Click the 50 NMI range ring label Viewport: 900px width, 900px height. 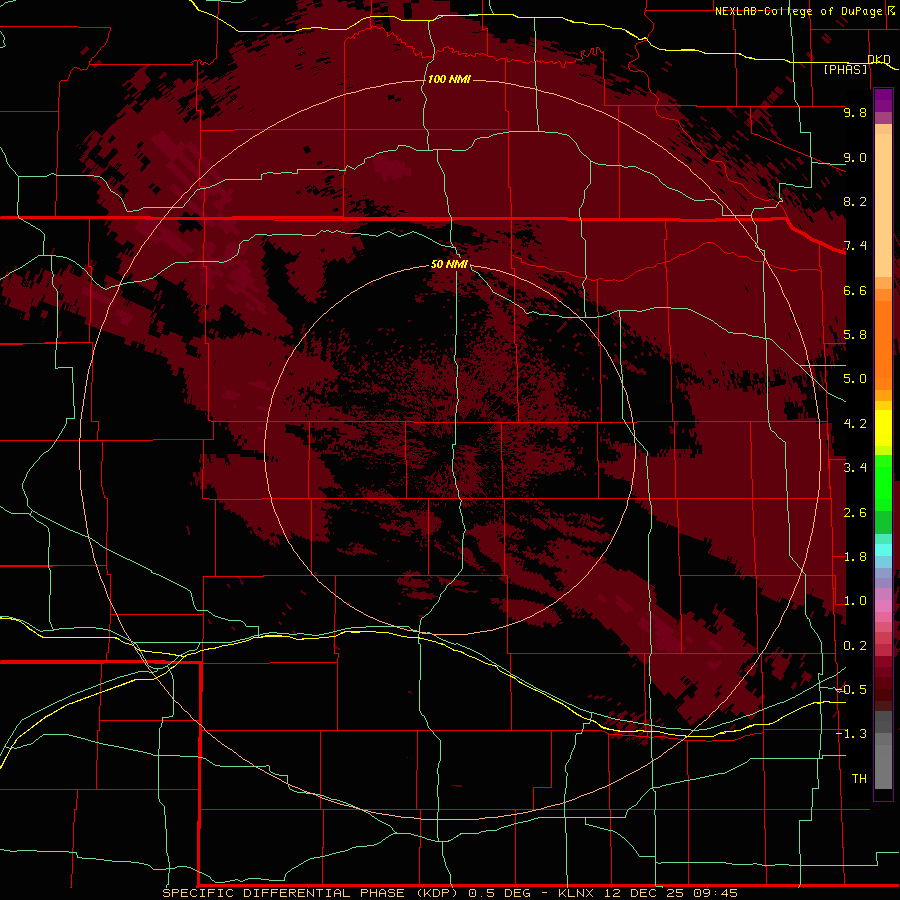click(x=449, y=264)
